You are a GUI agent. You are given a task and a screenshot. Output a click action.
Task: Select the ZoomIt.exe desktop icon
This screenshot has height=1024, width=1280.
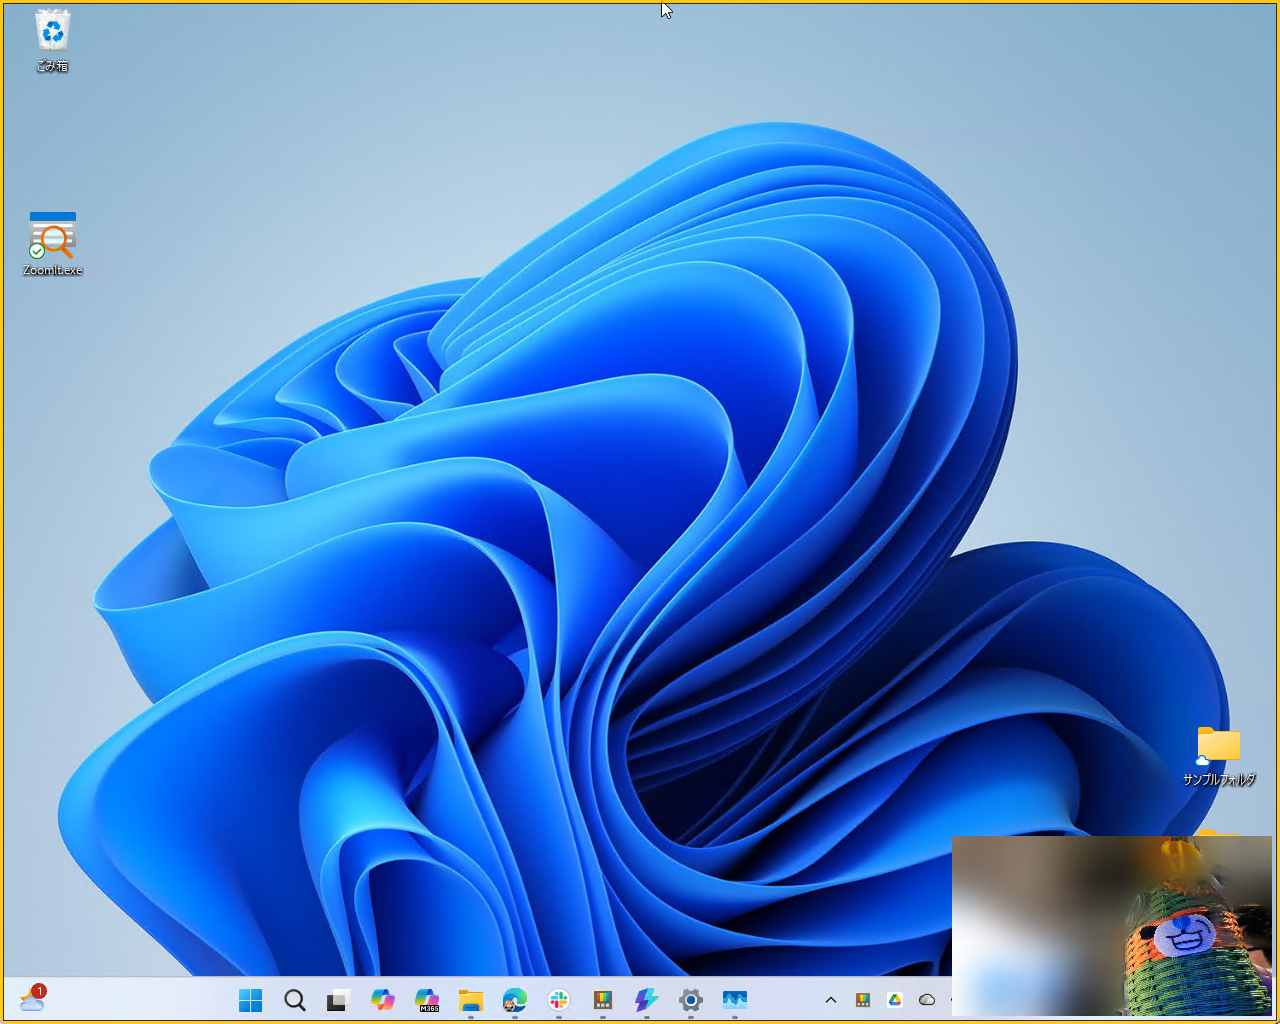(x=53, y=243)
